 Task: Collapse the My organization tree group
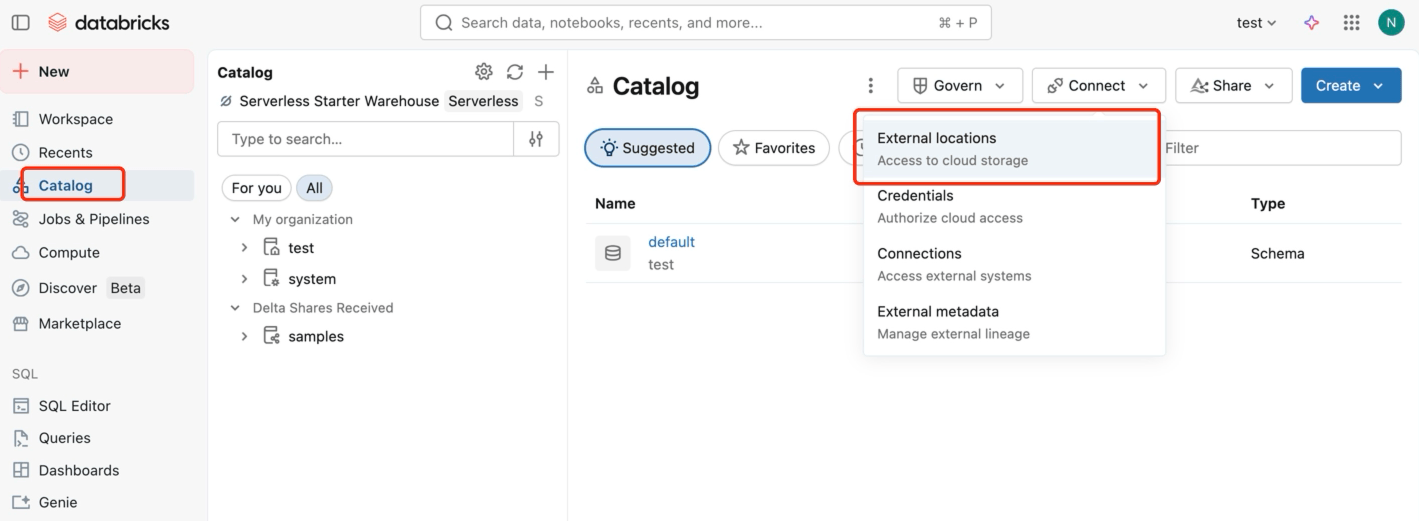(x=235, y=219)
